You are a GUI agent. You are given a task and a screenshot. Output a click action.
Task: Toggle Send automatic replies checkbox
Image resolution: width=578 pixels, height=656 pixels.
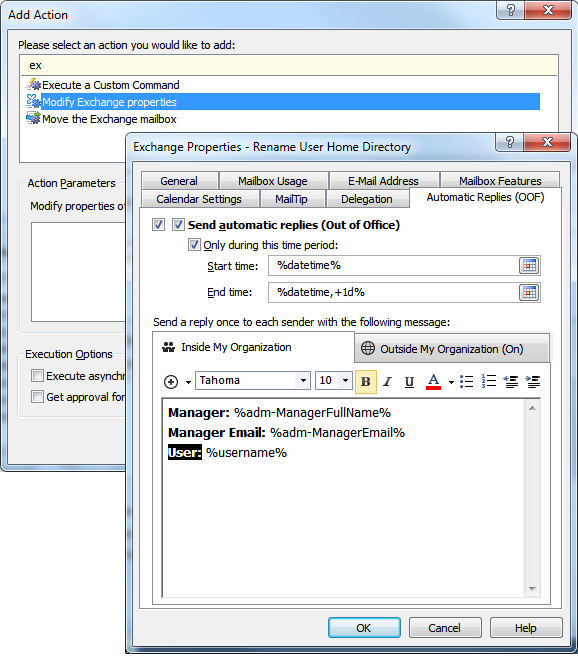pyautogui.click(x=178, y=225)
